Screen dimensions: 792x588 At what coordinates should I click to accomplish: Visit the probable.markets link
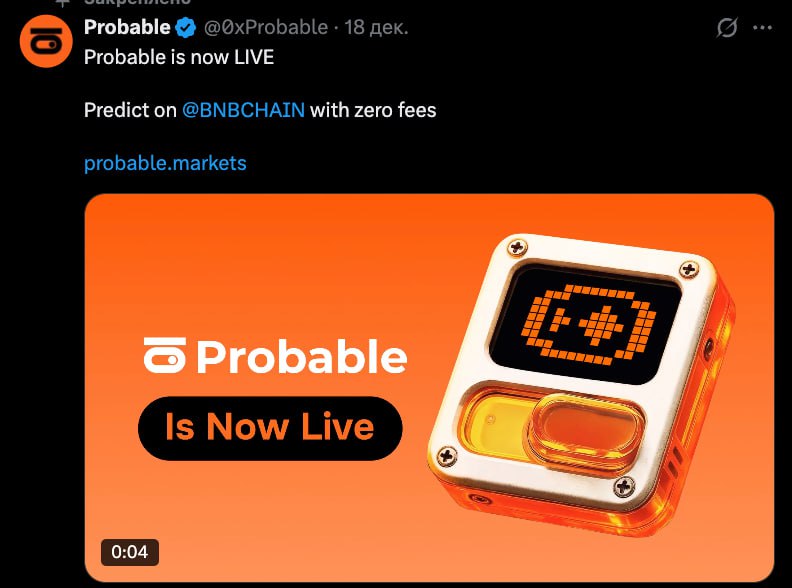165,163
